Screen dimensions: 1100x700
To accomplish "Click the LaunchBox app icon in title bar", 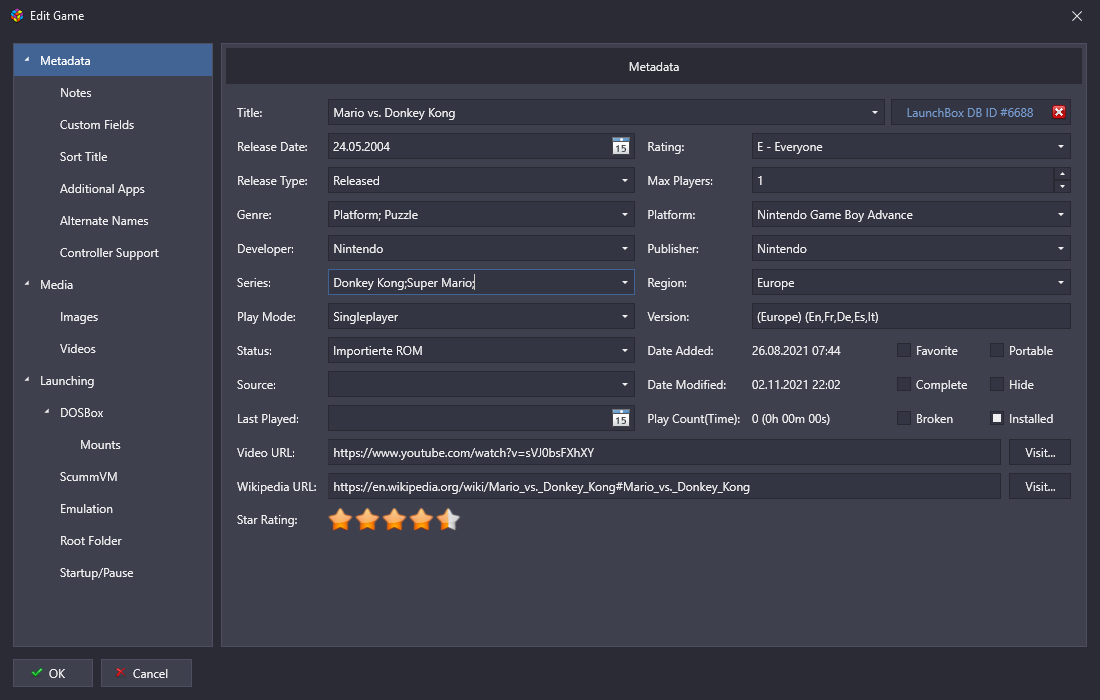I will (x=17, y=15).
